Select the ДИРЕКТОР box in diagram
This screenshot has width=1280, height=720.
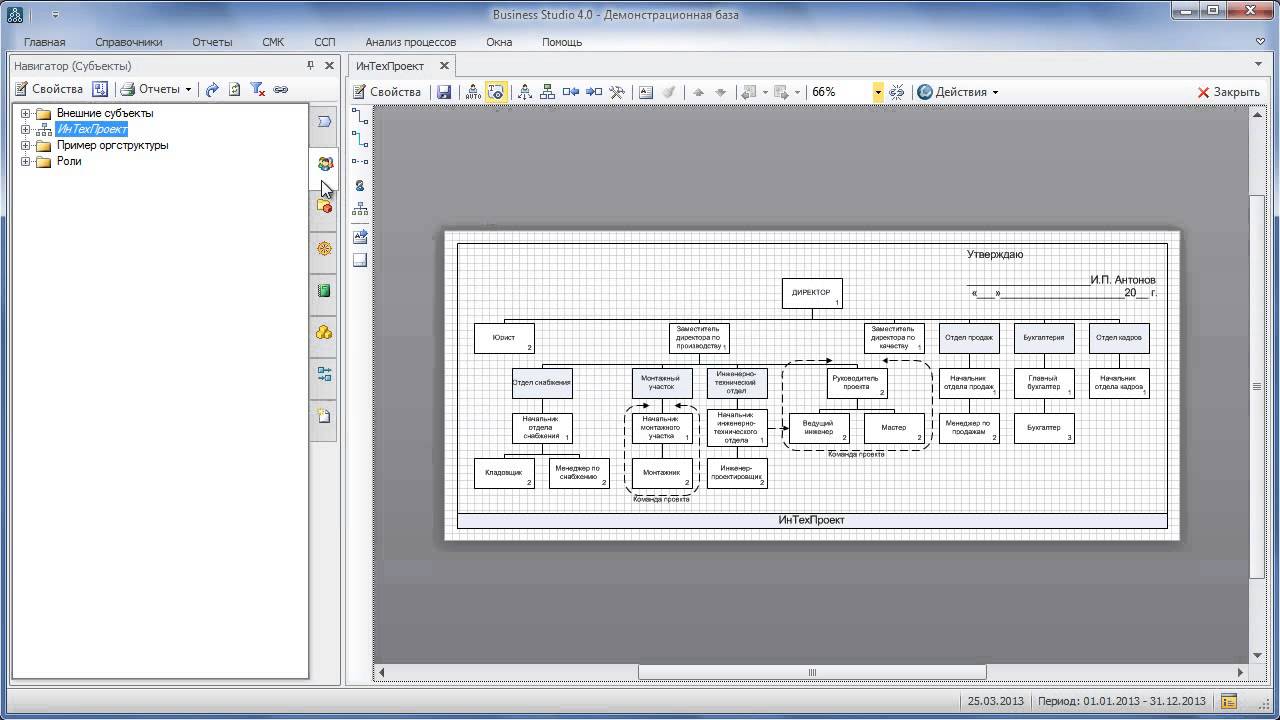tap(812, 293)
